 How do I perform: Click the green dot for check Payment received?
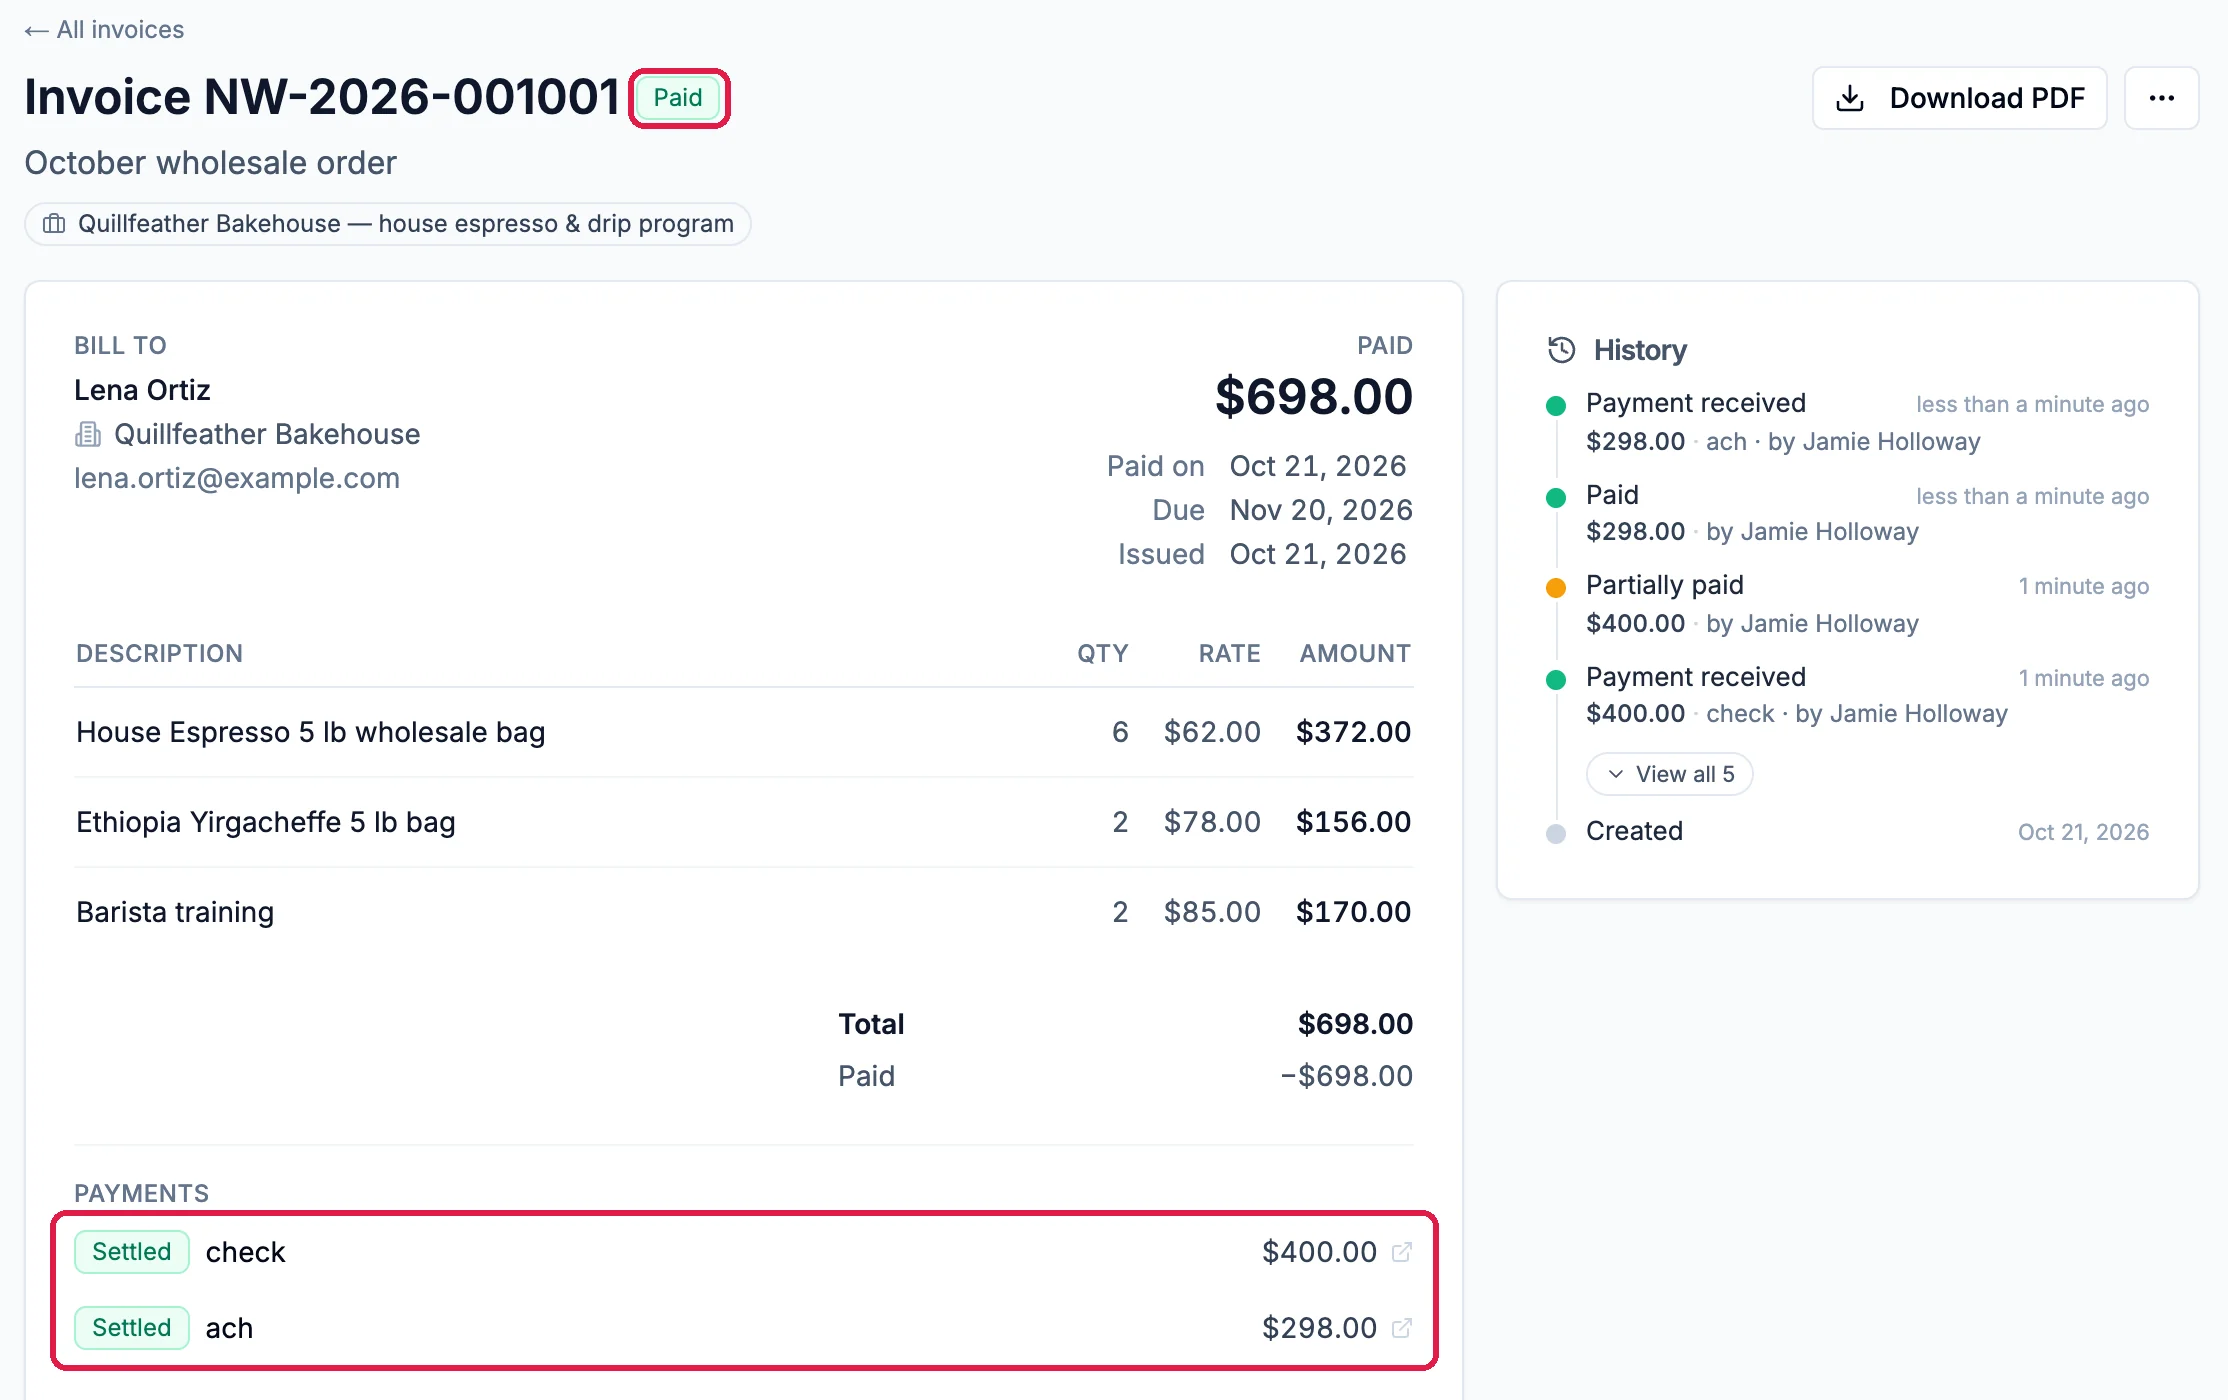[1556, 680]
